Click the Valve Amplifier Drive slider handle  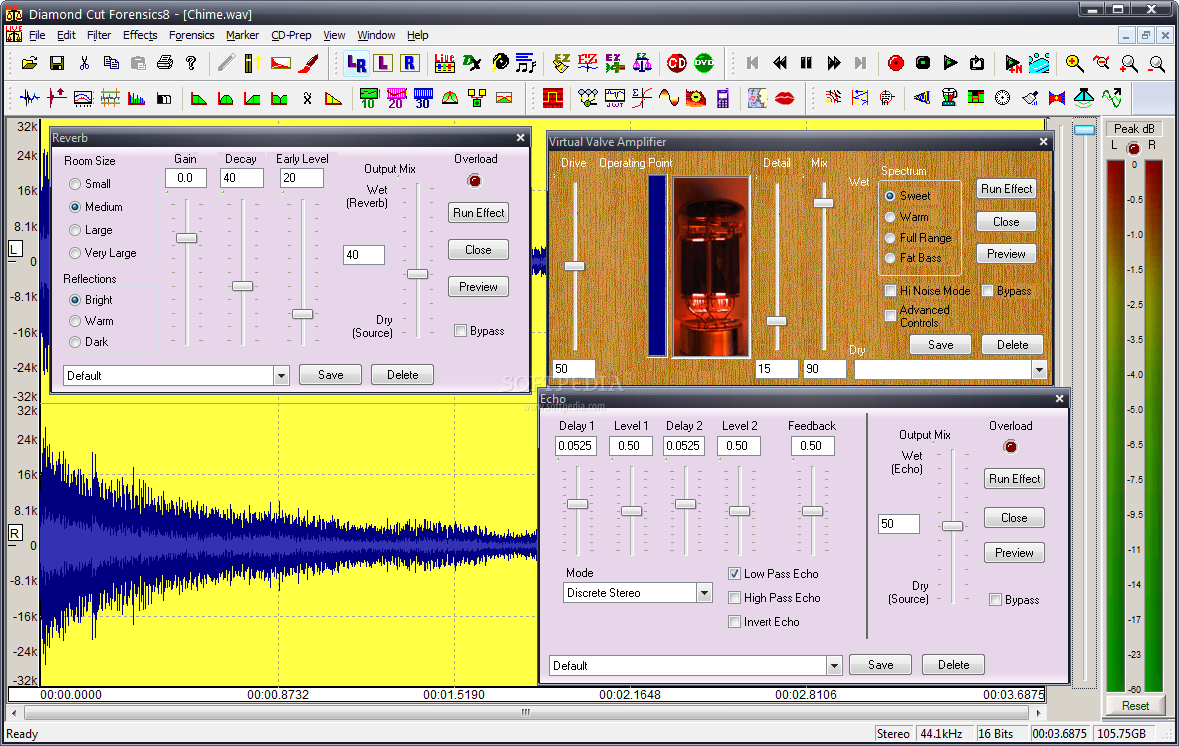click(574, 266)
